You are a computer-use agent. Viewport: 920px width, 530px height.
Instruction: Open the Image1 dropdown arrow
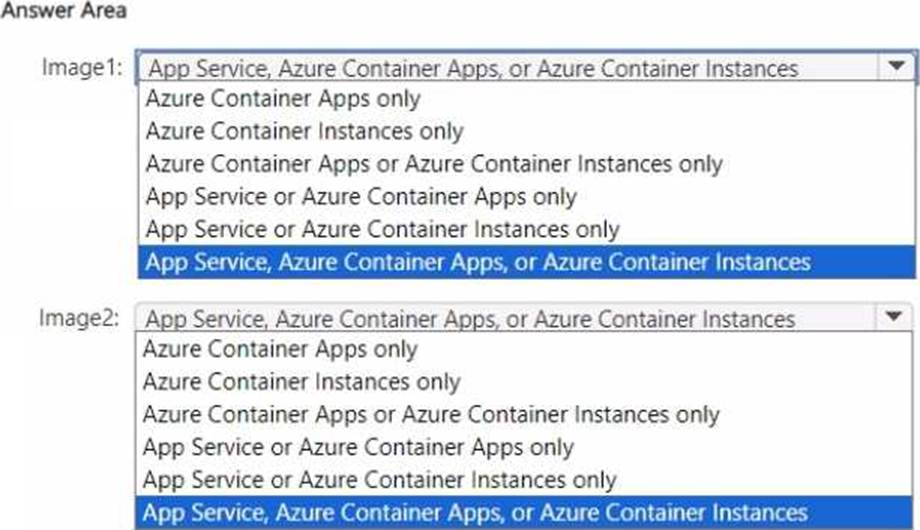point(892,67)
